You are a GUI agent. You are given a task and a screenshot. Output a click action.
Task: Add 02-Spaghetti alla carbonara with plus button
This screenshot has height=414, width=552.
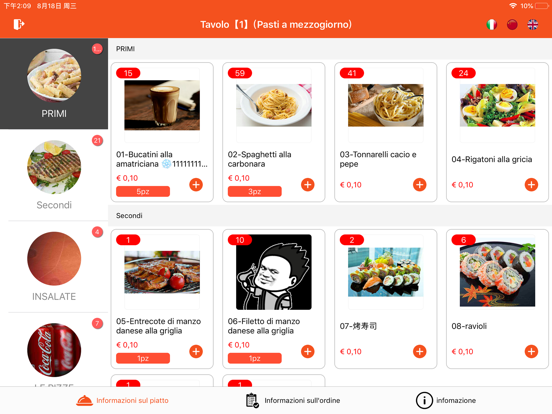pos(308,184)
